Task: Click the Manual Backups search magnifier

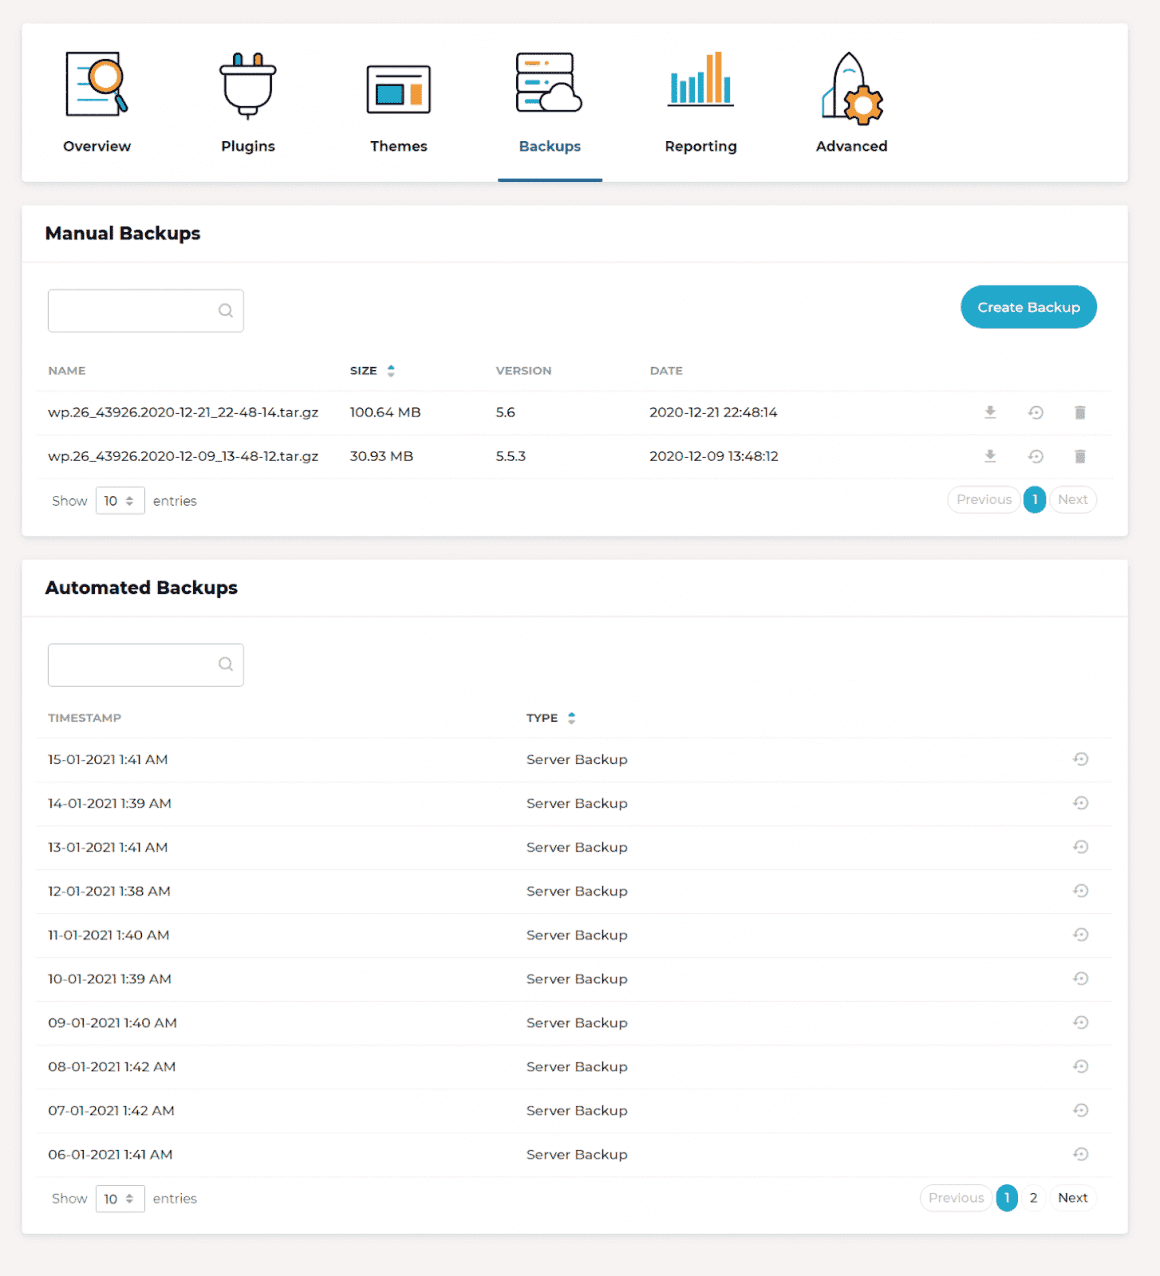Action: coord(226,311)
